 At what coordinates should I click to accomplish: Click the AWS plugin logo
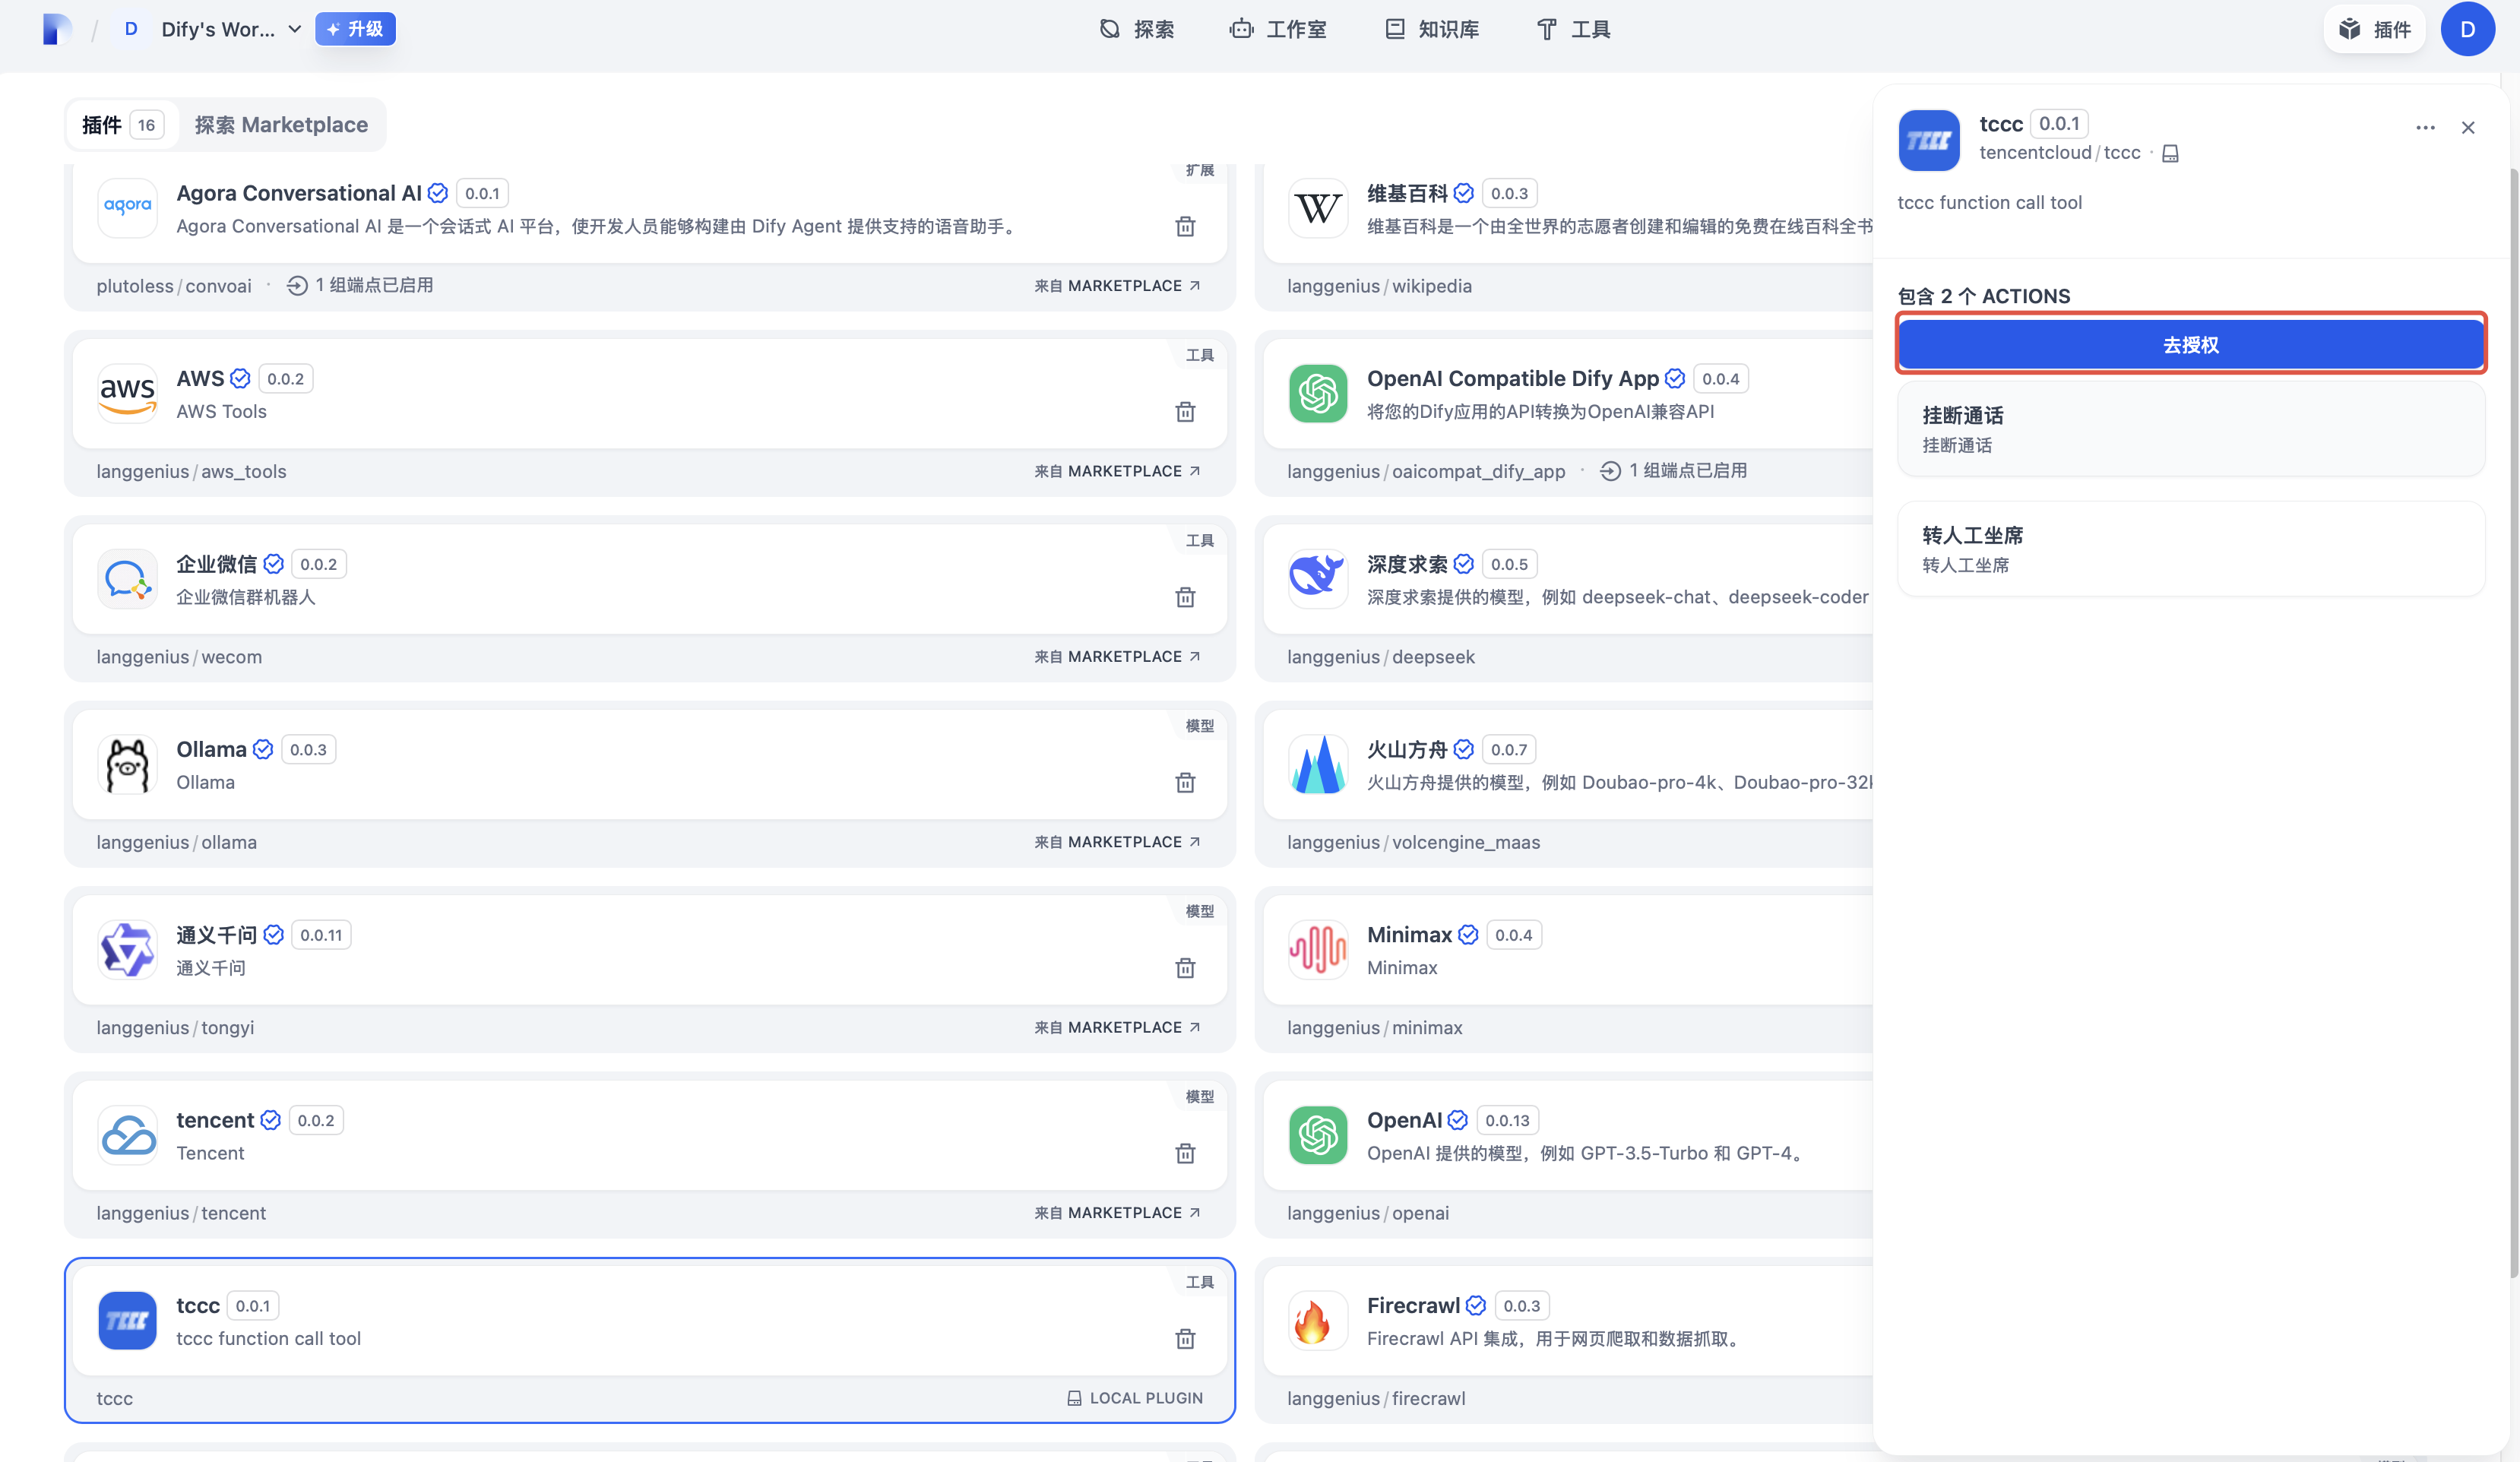pos(127,393)
